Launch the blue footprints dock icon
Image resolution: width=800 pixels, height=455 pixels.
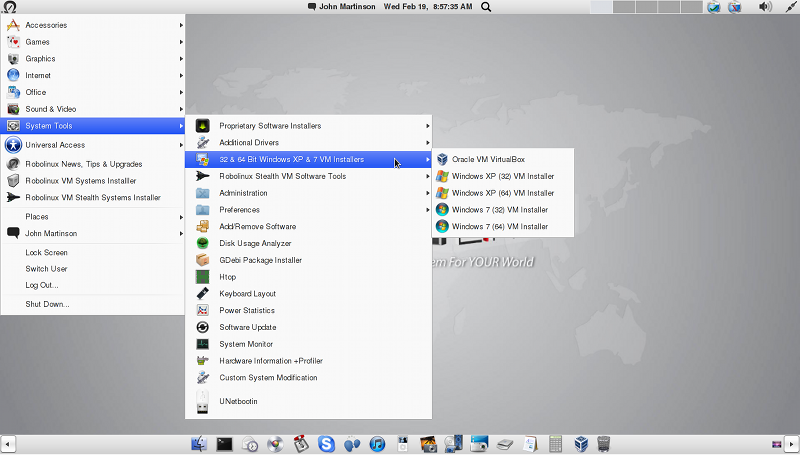(352, 444)
